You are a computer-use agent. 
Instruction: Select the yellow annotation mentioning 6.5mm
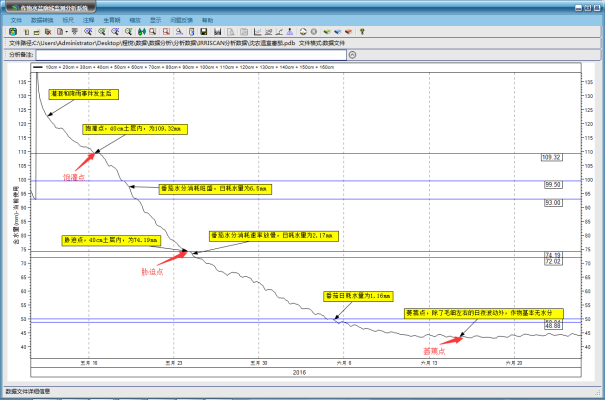tap(215, 189)
